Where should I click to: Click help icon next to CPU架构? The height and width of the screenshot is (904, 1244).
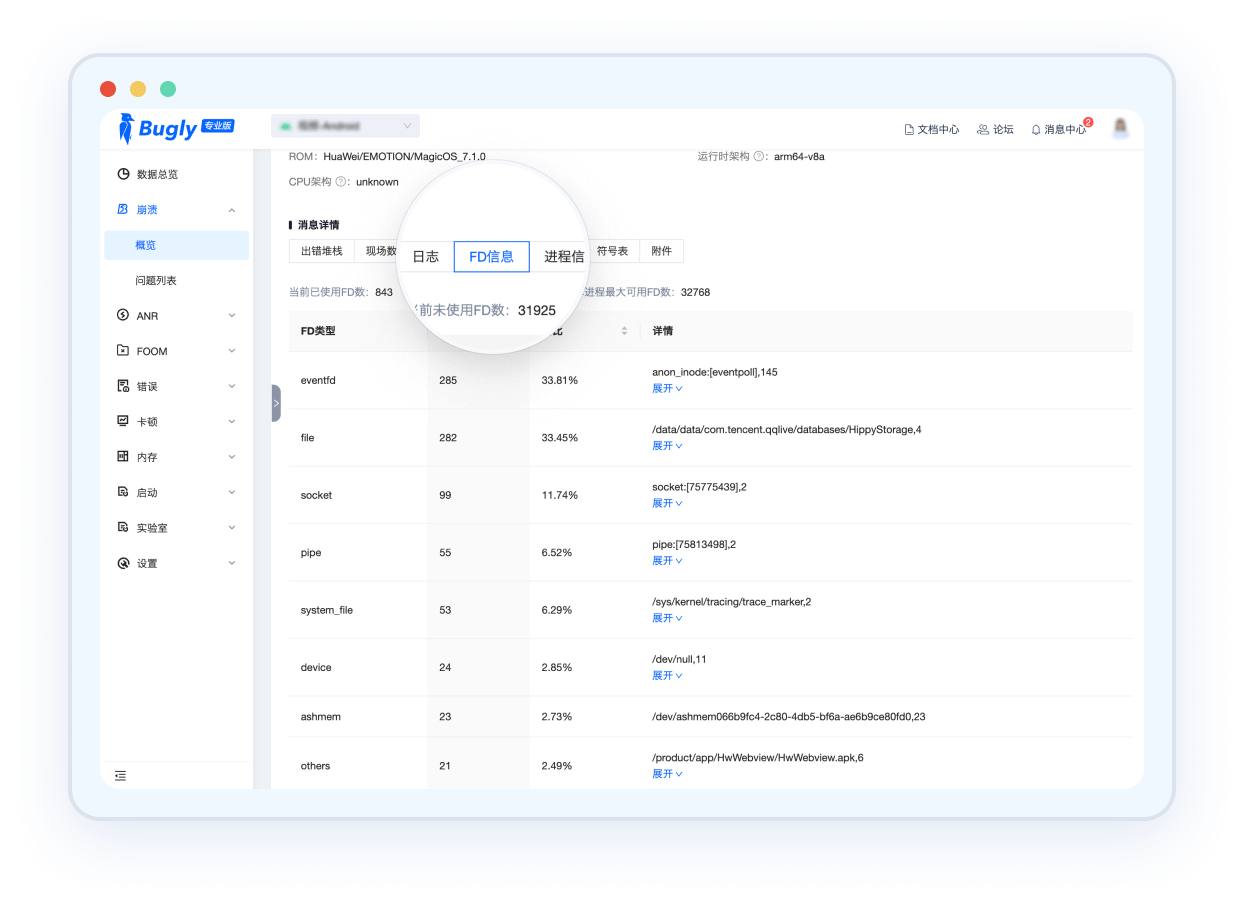tap(341, 182)
